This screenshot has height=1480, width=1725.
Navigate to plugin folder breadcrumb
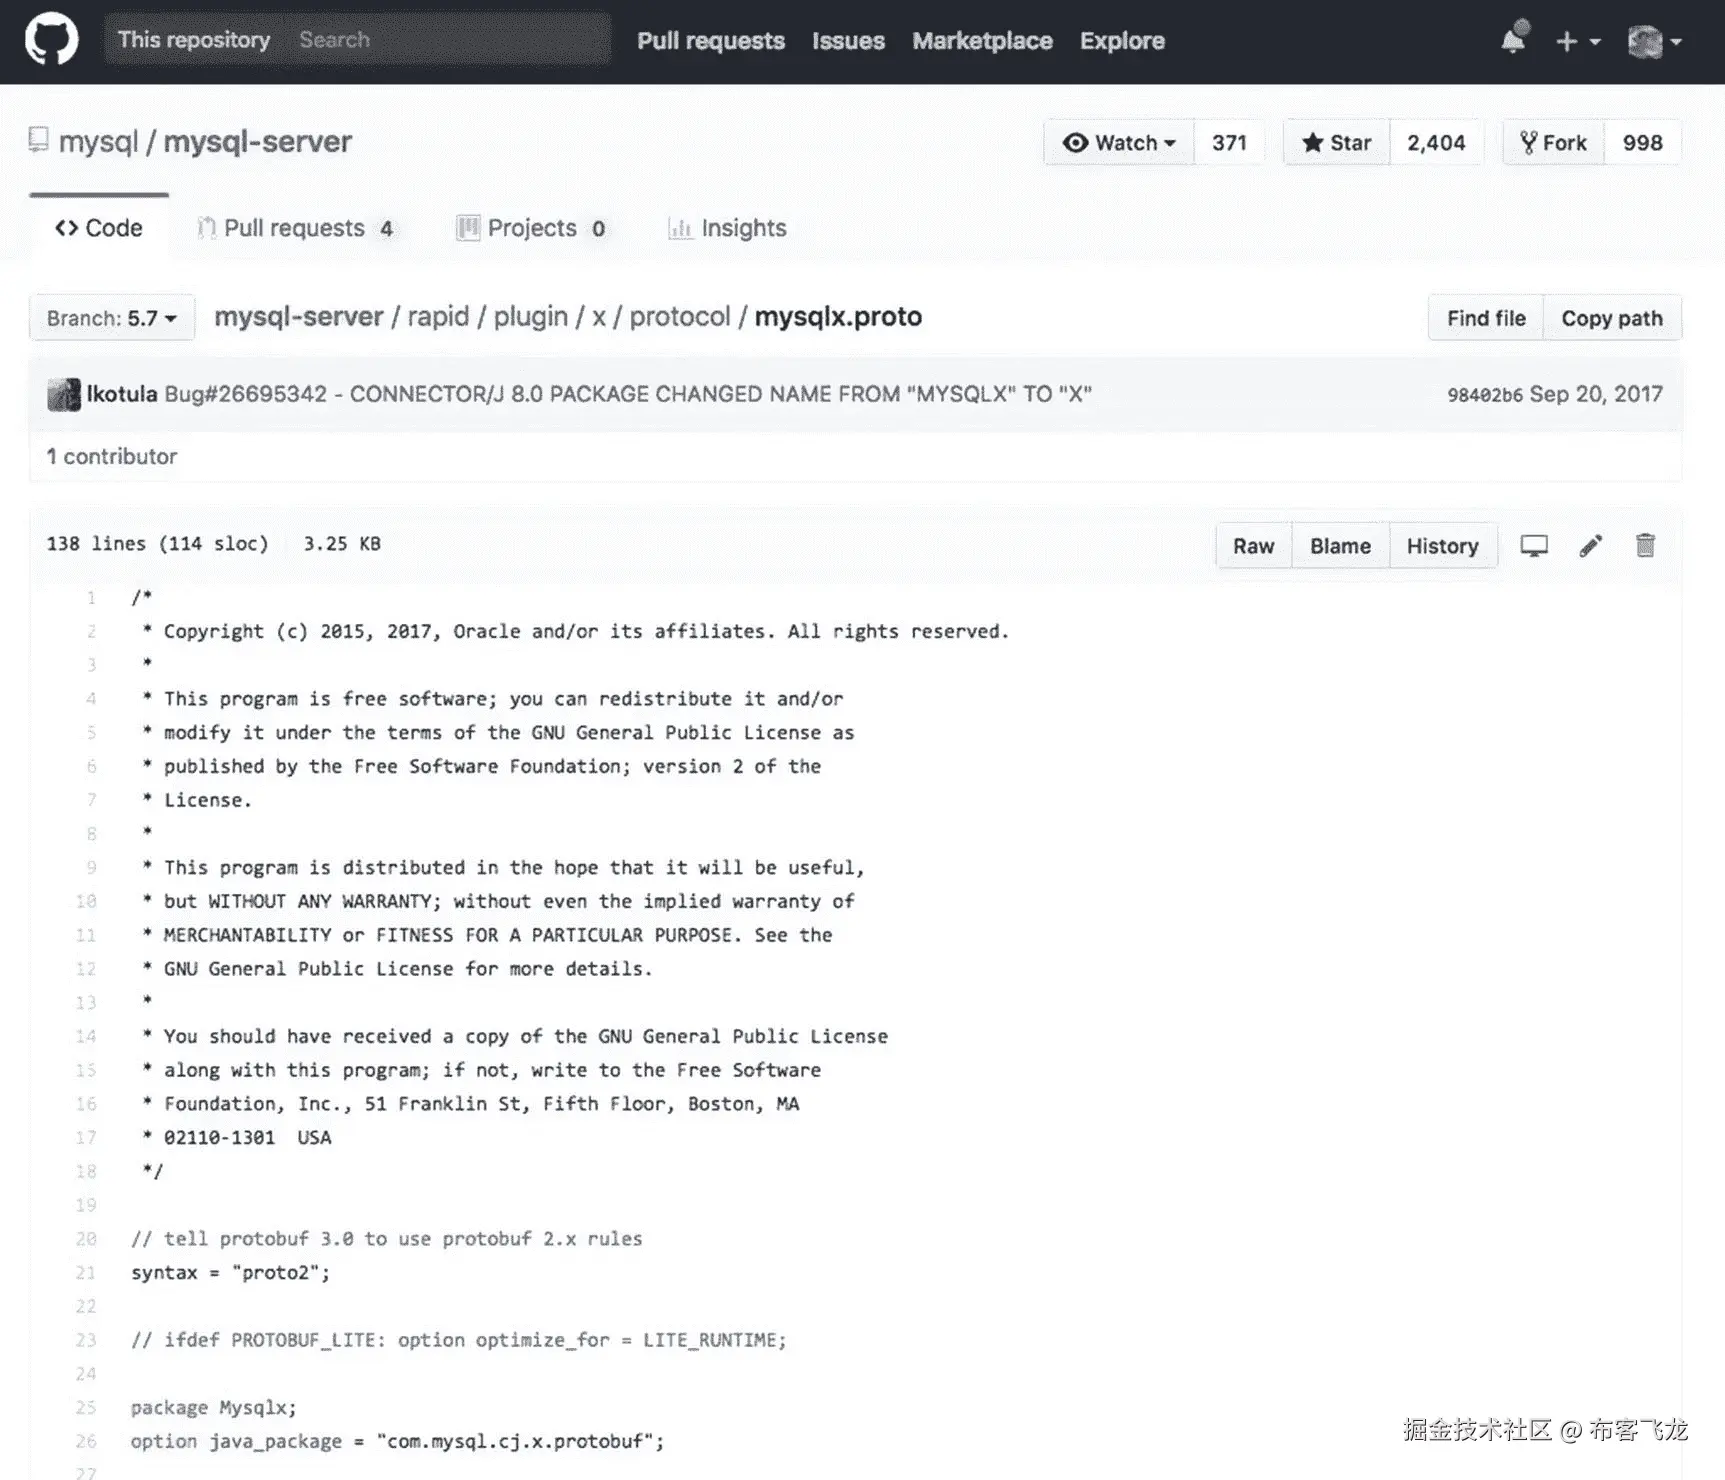click(531, 317)
